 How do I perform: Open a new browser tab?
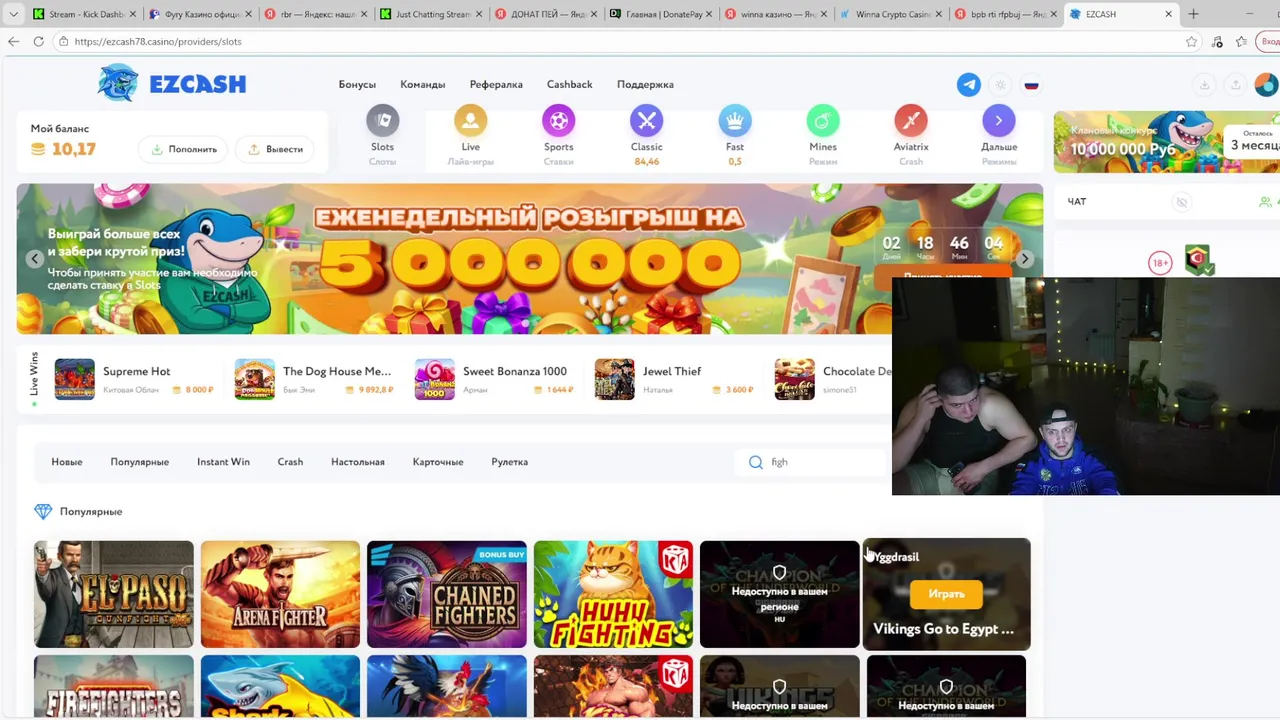1193,14
